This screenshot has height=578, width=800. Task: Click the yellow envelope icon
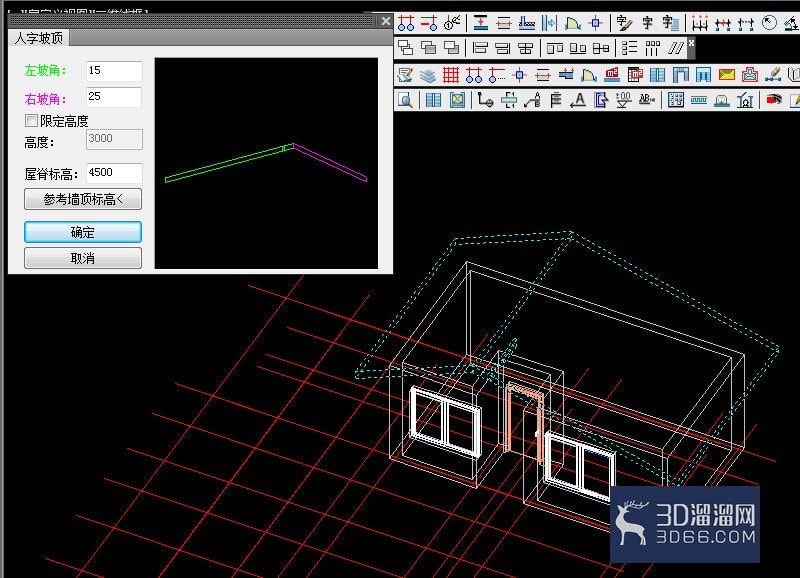coord(727,75)
